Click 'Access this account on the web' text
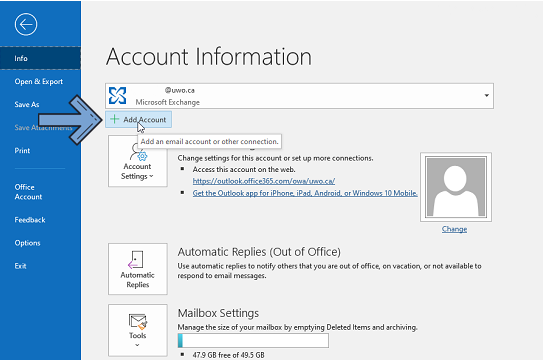Screen dimensions: 543x360 [x=244, y=170]
